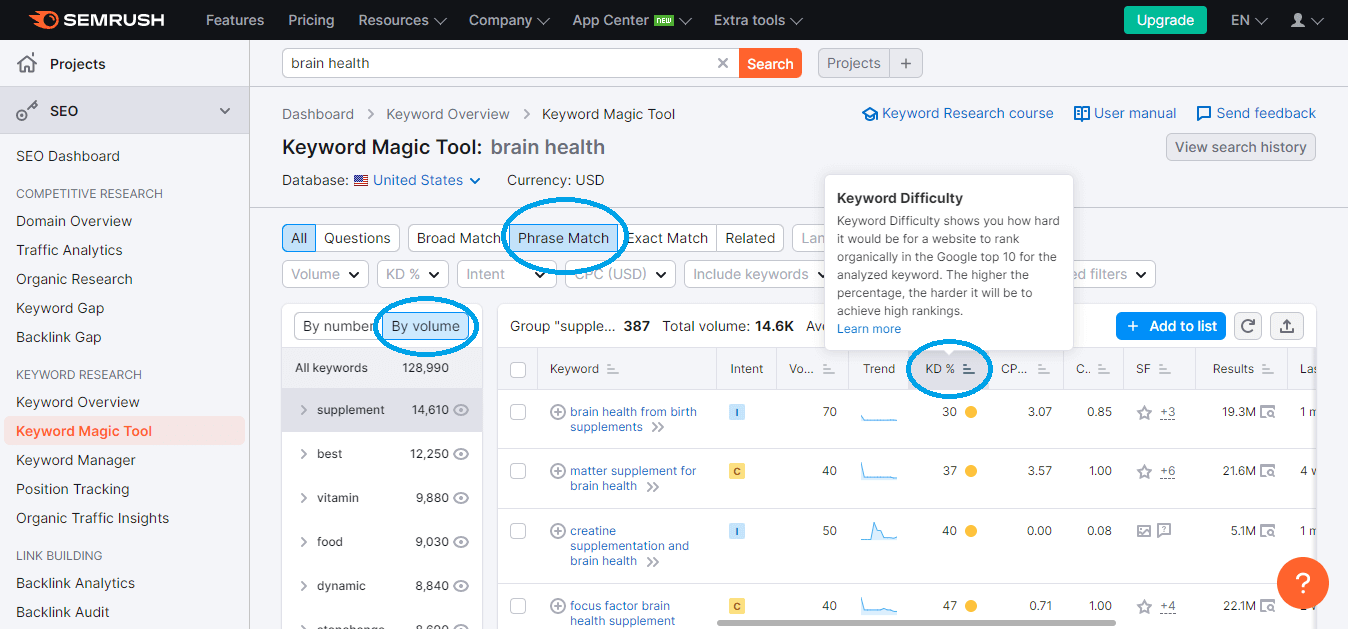1348x629 pixels.
Task: Toggle the select-all keywords checkbox in header
Action: point(518,370)
